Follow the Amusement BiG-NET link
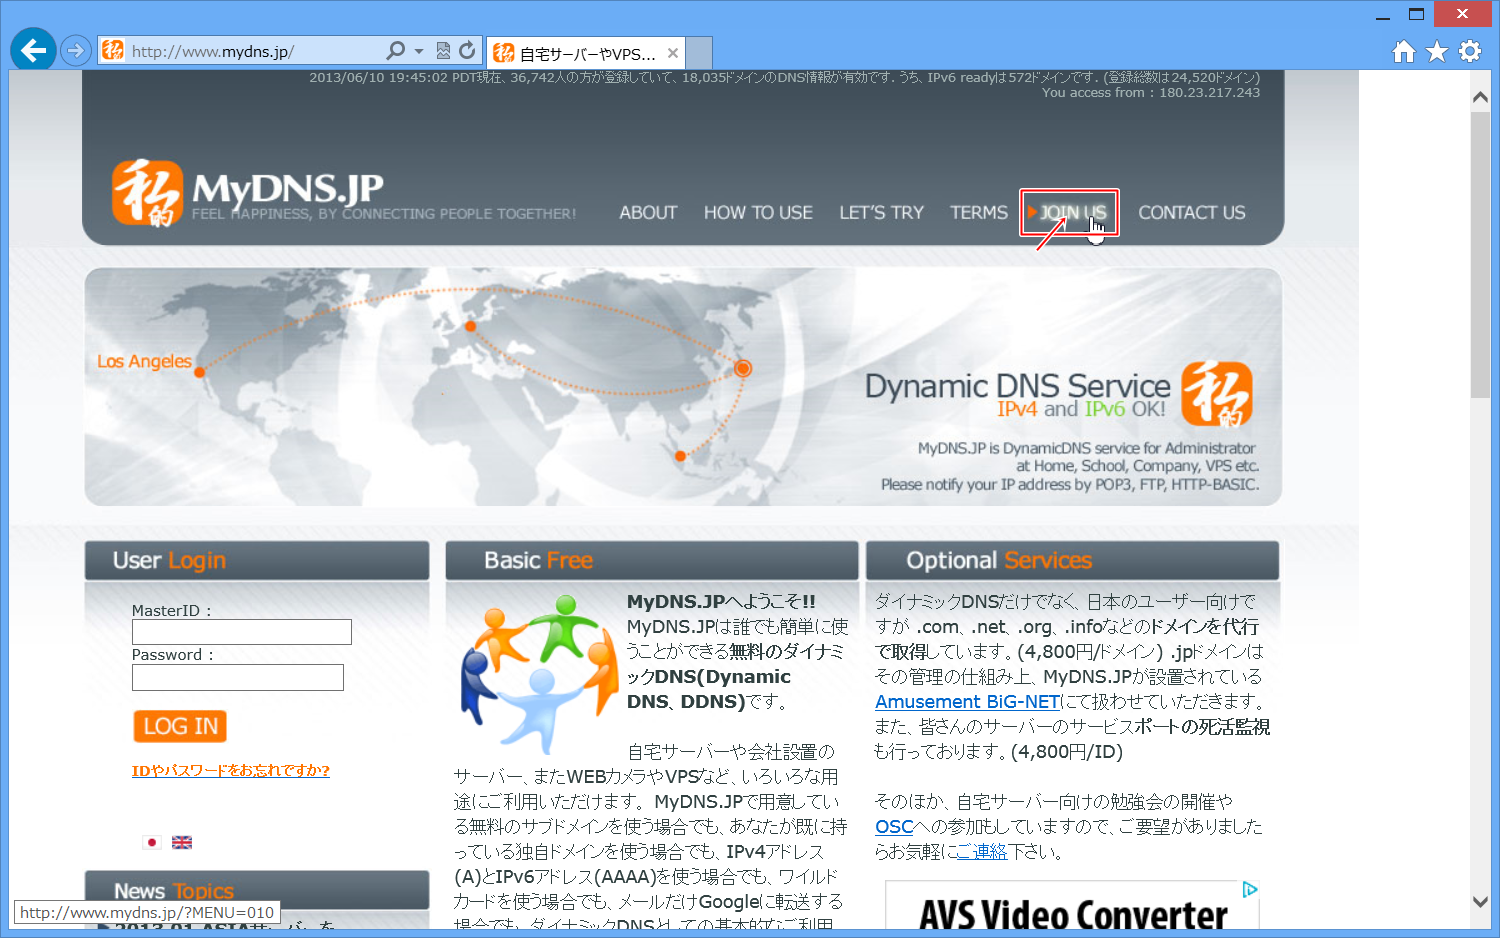The width and height of the screenshot is (1500, 938). pos(967,702)
